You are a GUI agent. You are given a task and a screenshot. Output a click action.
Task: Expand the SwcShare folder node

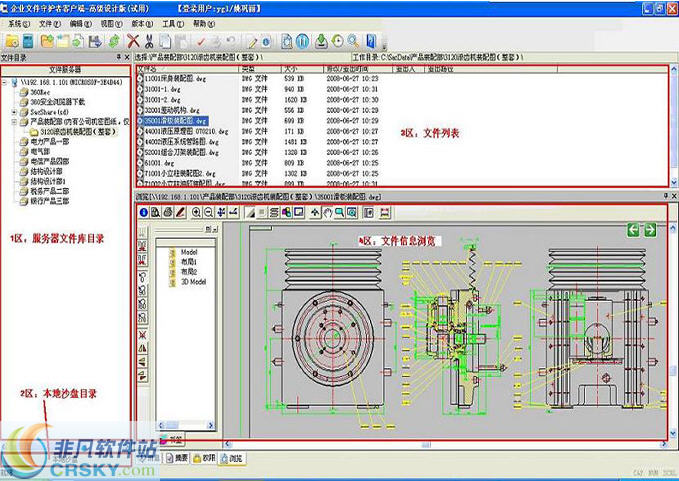(x=14, y=112)
